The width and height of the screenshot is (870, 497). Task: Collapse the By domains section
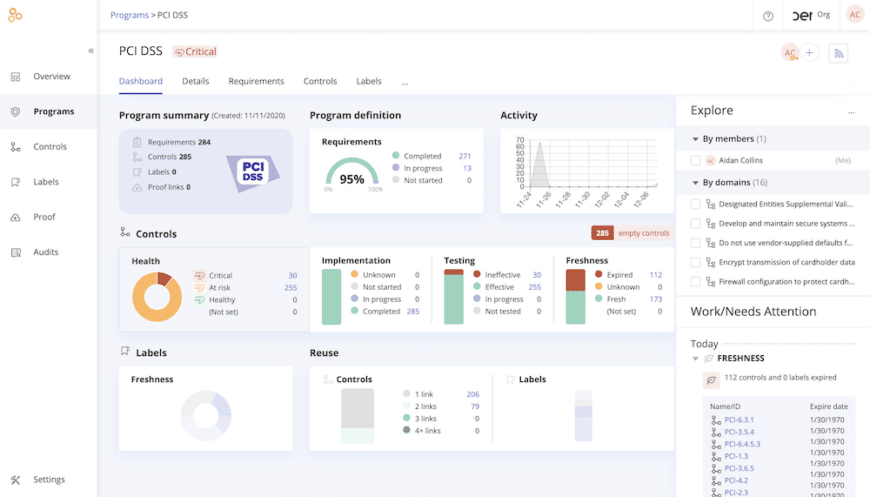695,183
